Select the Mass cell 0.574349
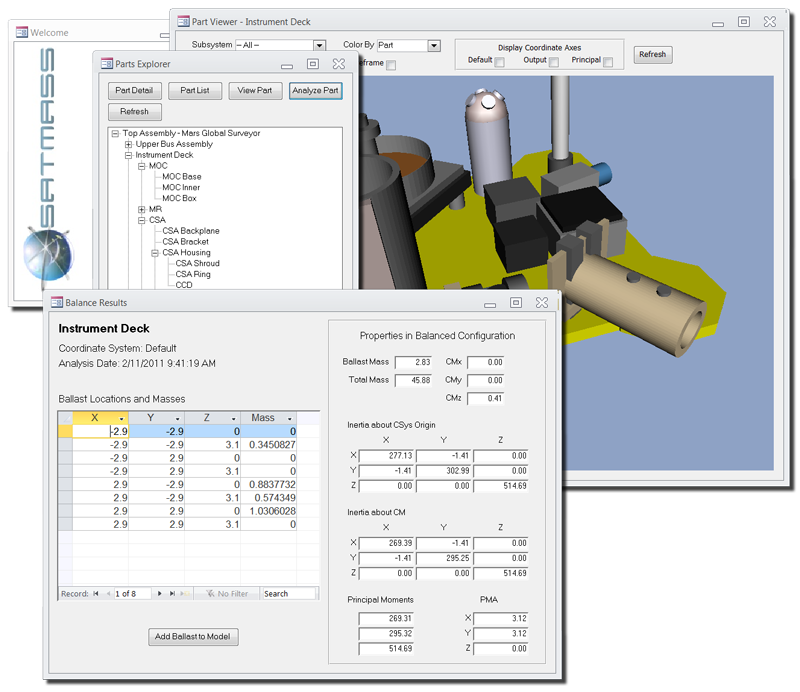The width and height of the screenshot is (800, 692). tap(268, 498)
